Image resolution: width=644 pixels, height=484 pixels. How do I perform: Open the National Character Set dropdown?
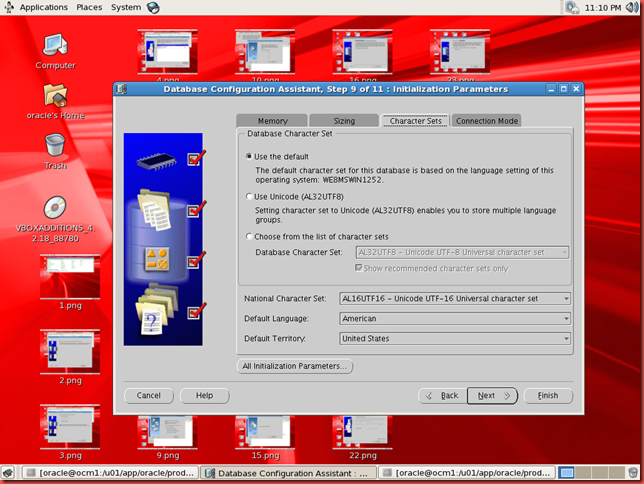click(x=455, y=299)
